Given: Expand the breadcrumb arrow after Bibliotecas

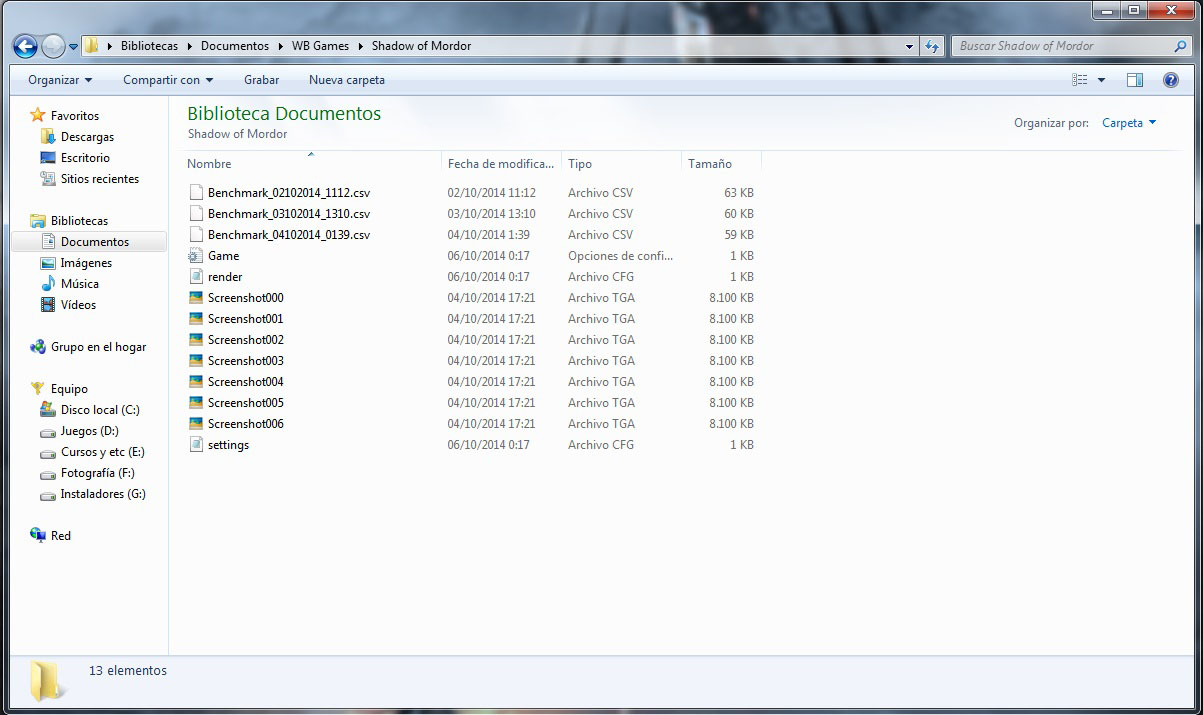Looking at the screenshot, I should tap(189, 46).
